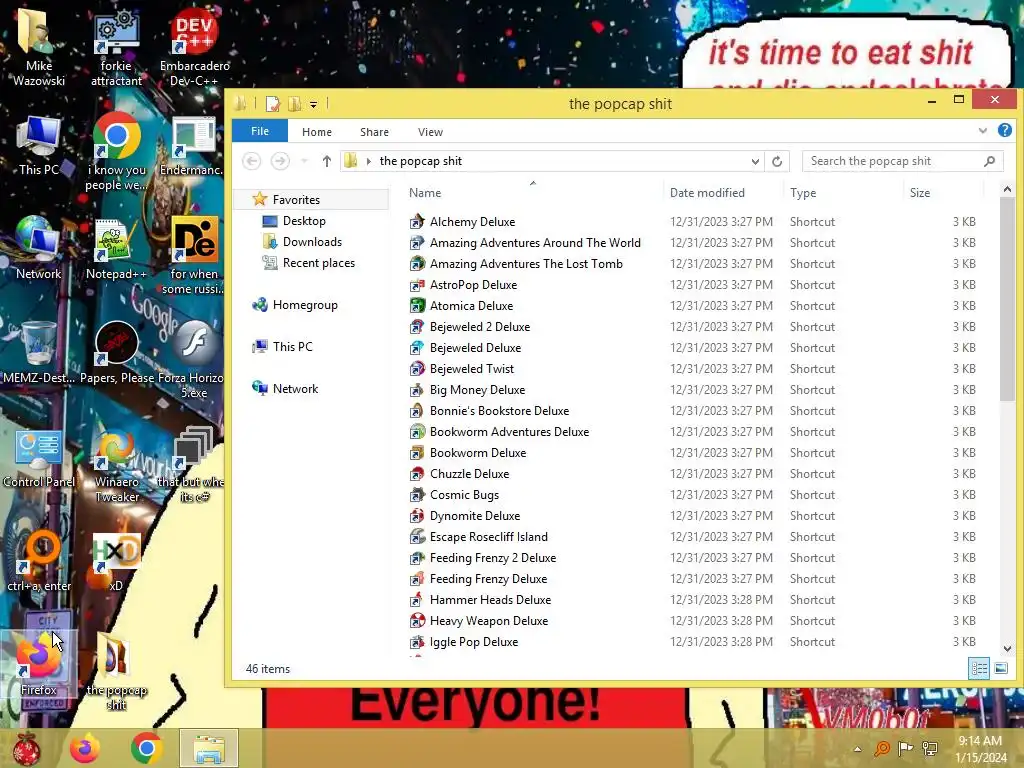
Task: Open 'the popcap shit' desktop folder
Action: click(116, 671)
